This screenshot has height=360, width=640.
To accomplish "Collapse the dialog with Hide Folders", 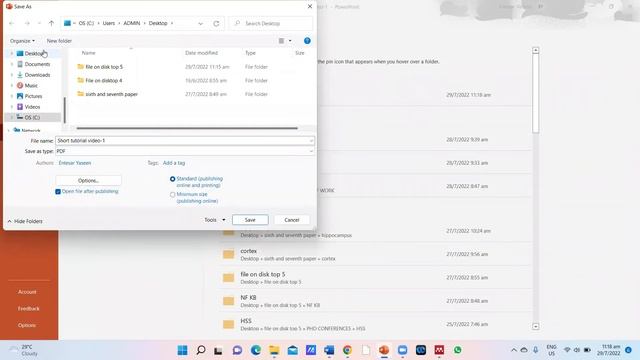I will pyautogui.click(x=25, y=221).
